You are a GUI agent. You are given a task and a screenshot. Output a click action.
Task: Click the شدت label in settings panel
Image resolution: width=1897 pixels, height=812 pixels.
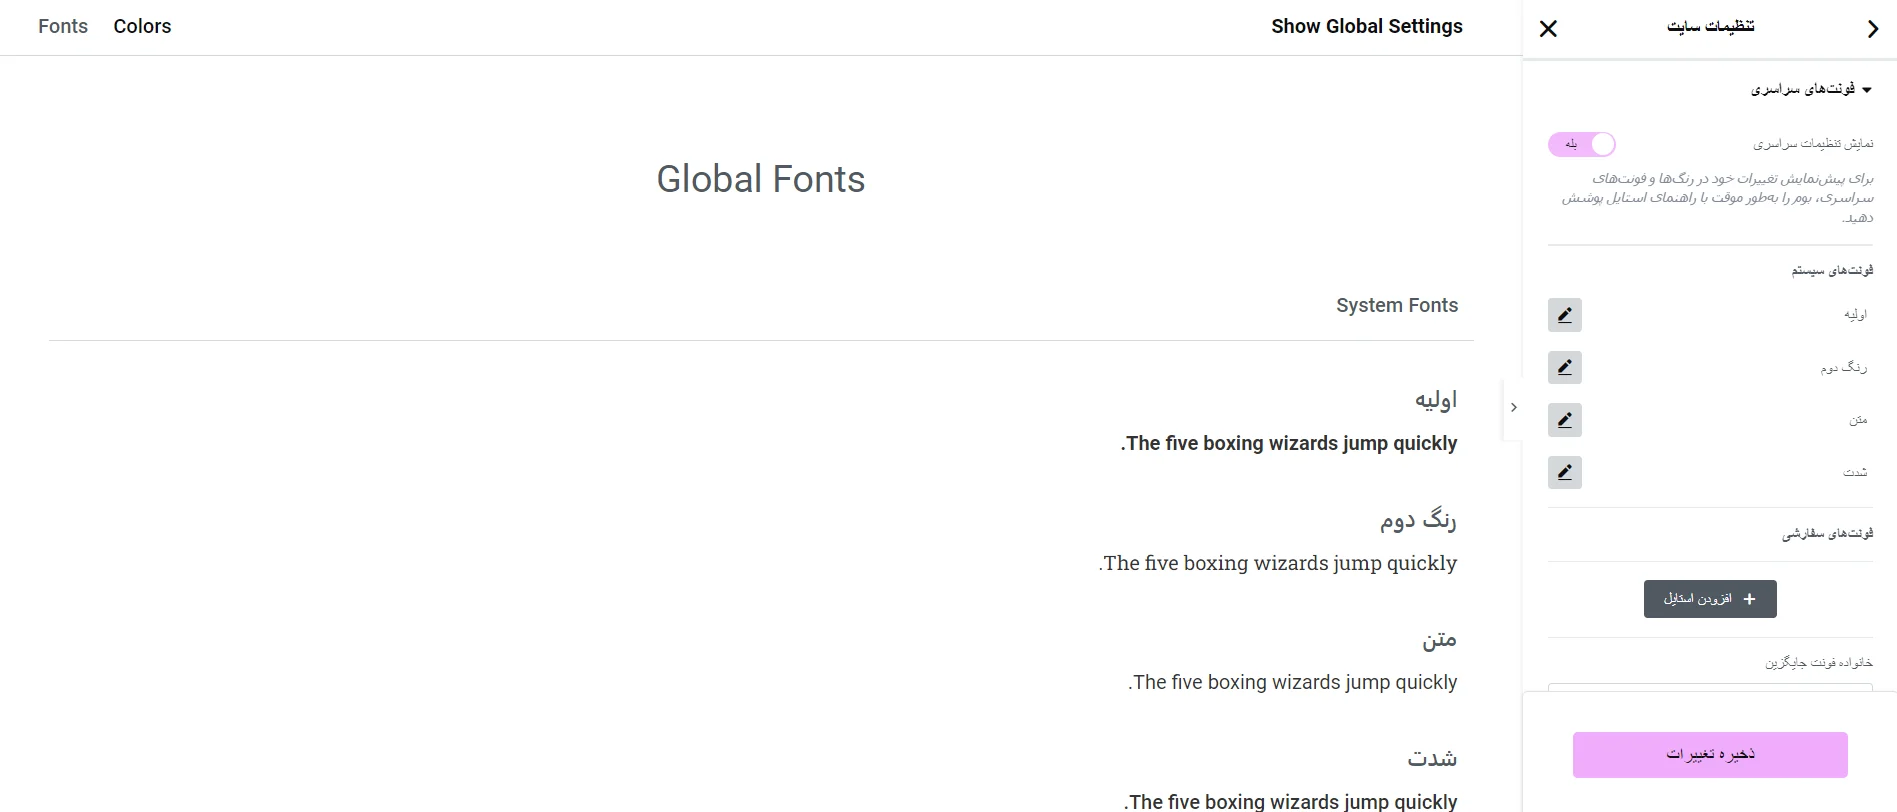click(x=1855, y=472)
